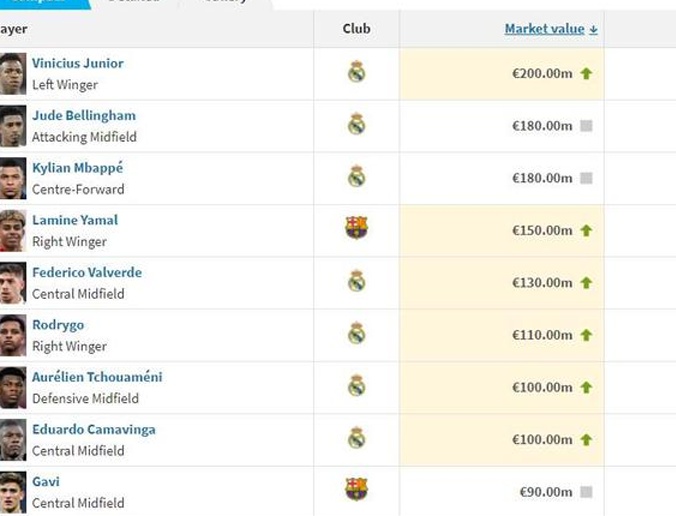Click Real Madrid crest in Eduardo Camavinga row
Viewport: 676px width, 516px height.
357,438
